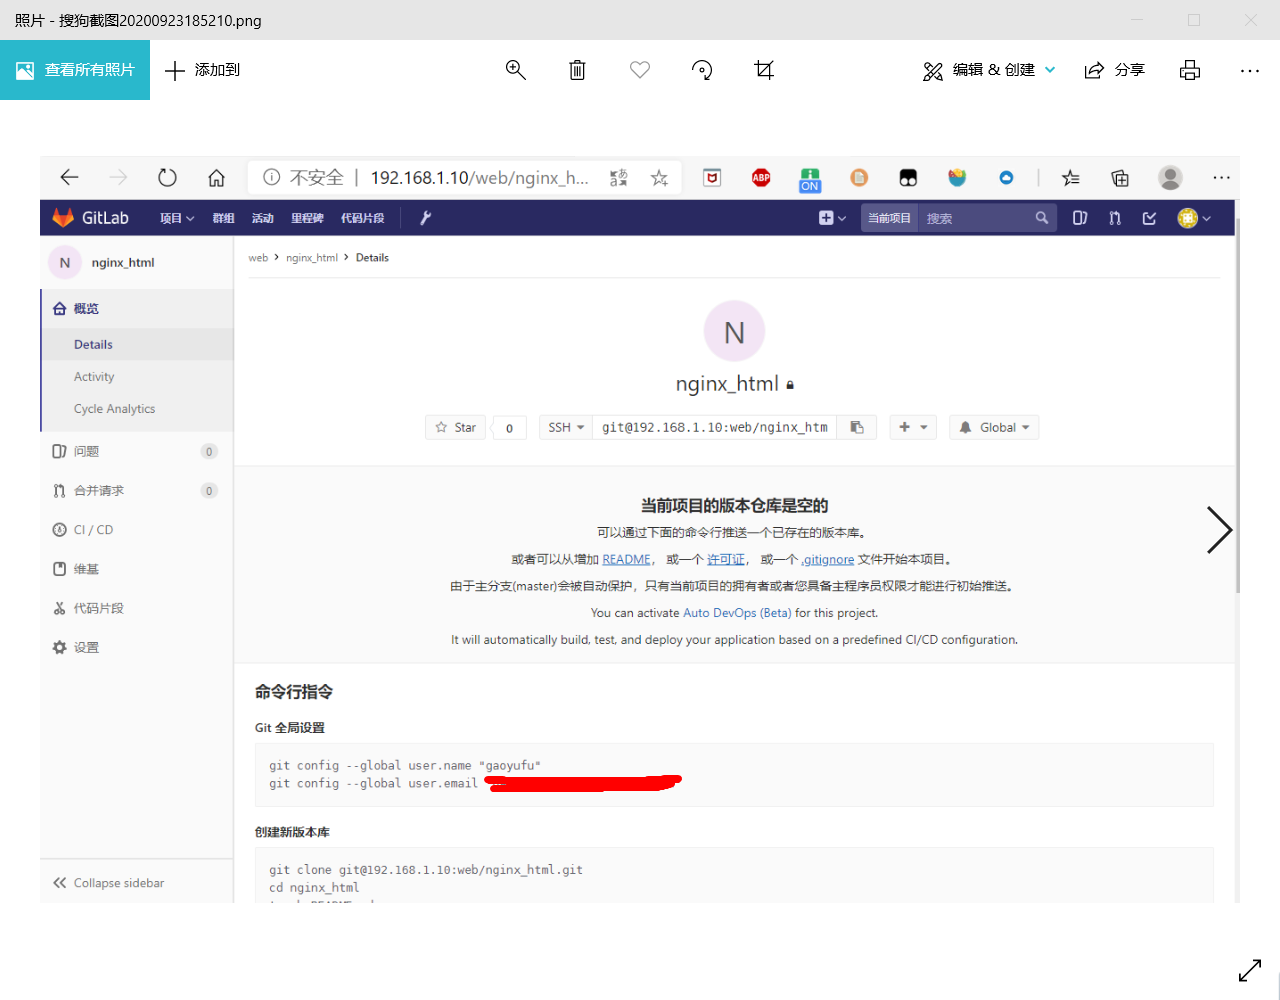Open the Photos more options ellipsis menu
Image resolution: width=1280 pixels, height=1000 pixels.
1250,70
